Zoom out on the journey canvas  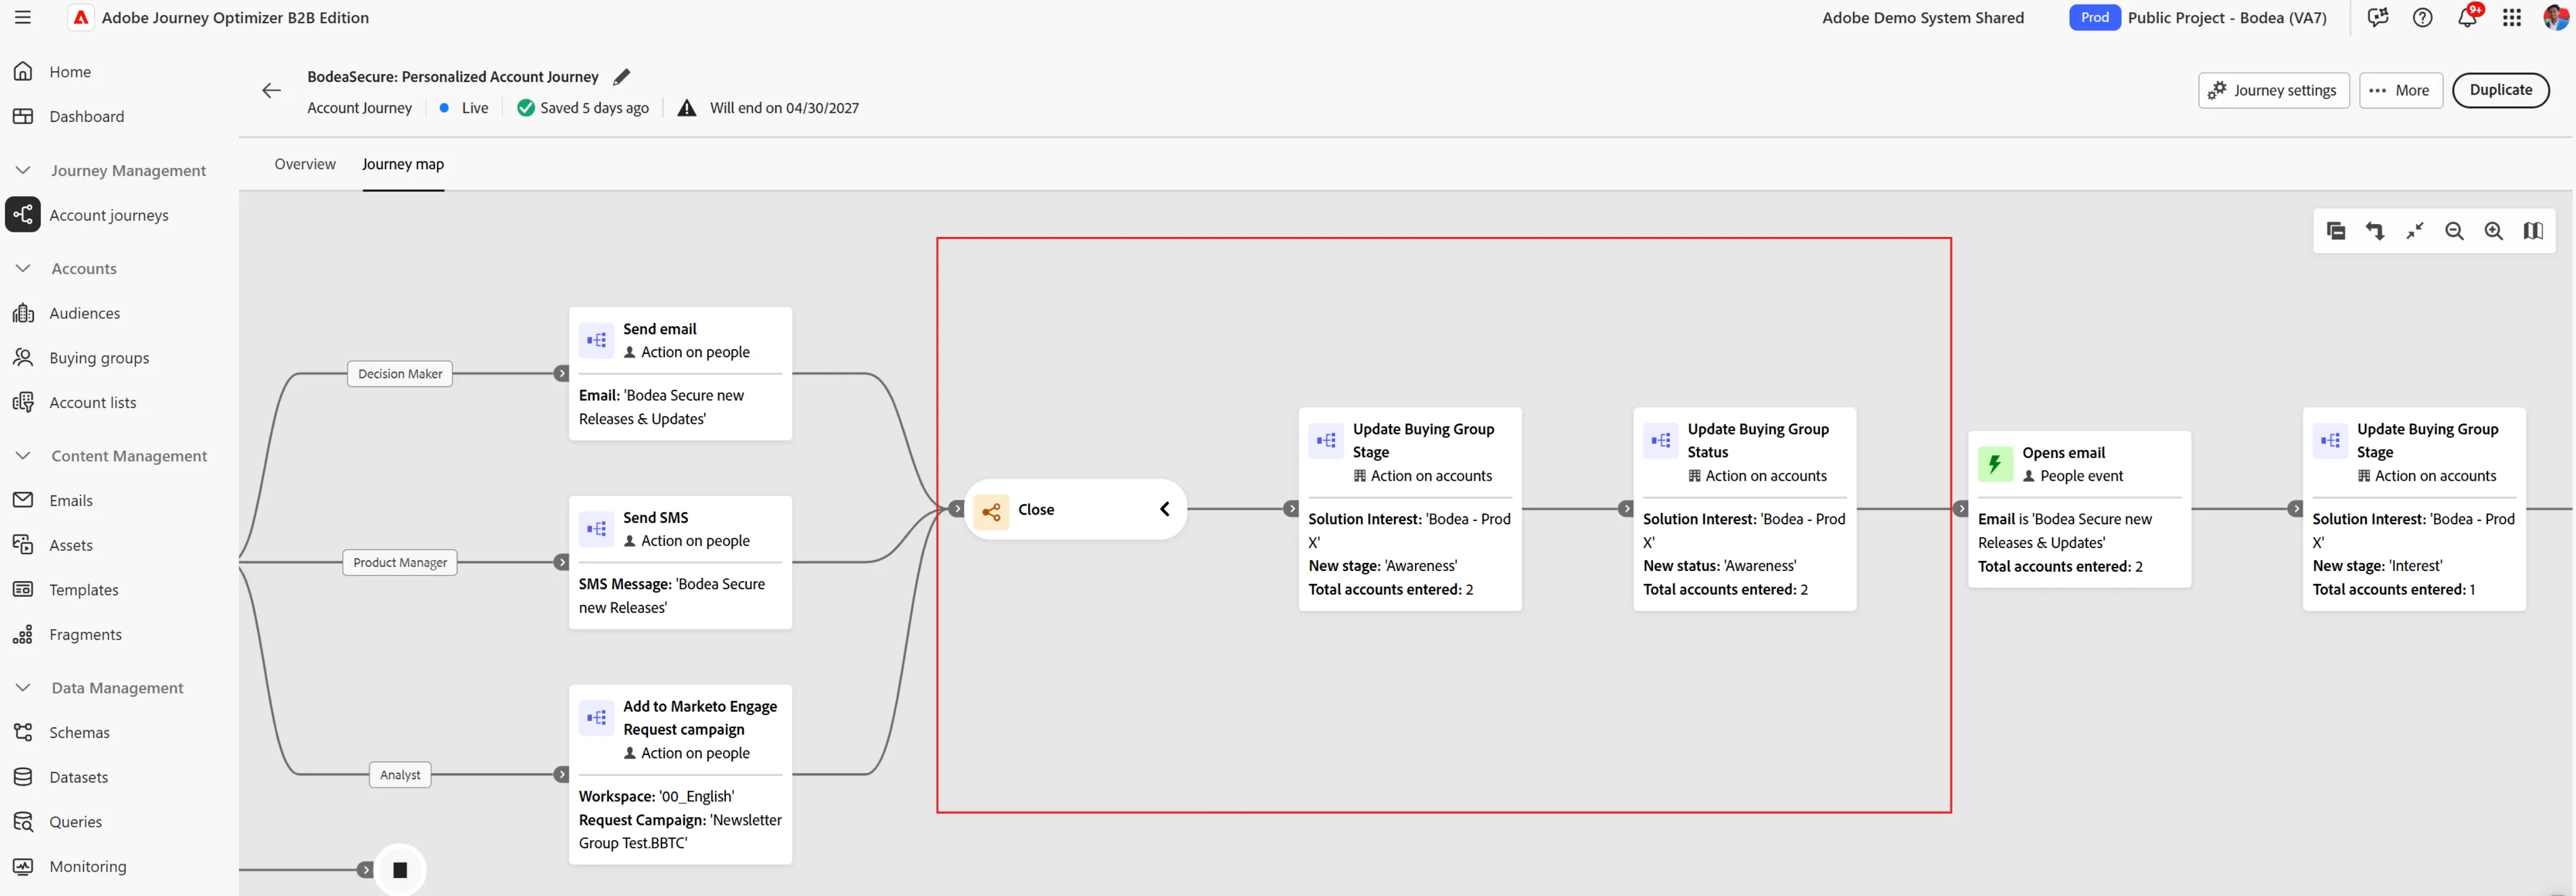click(2454, 231)
